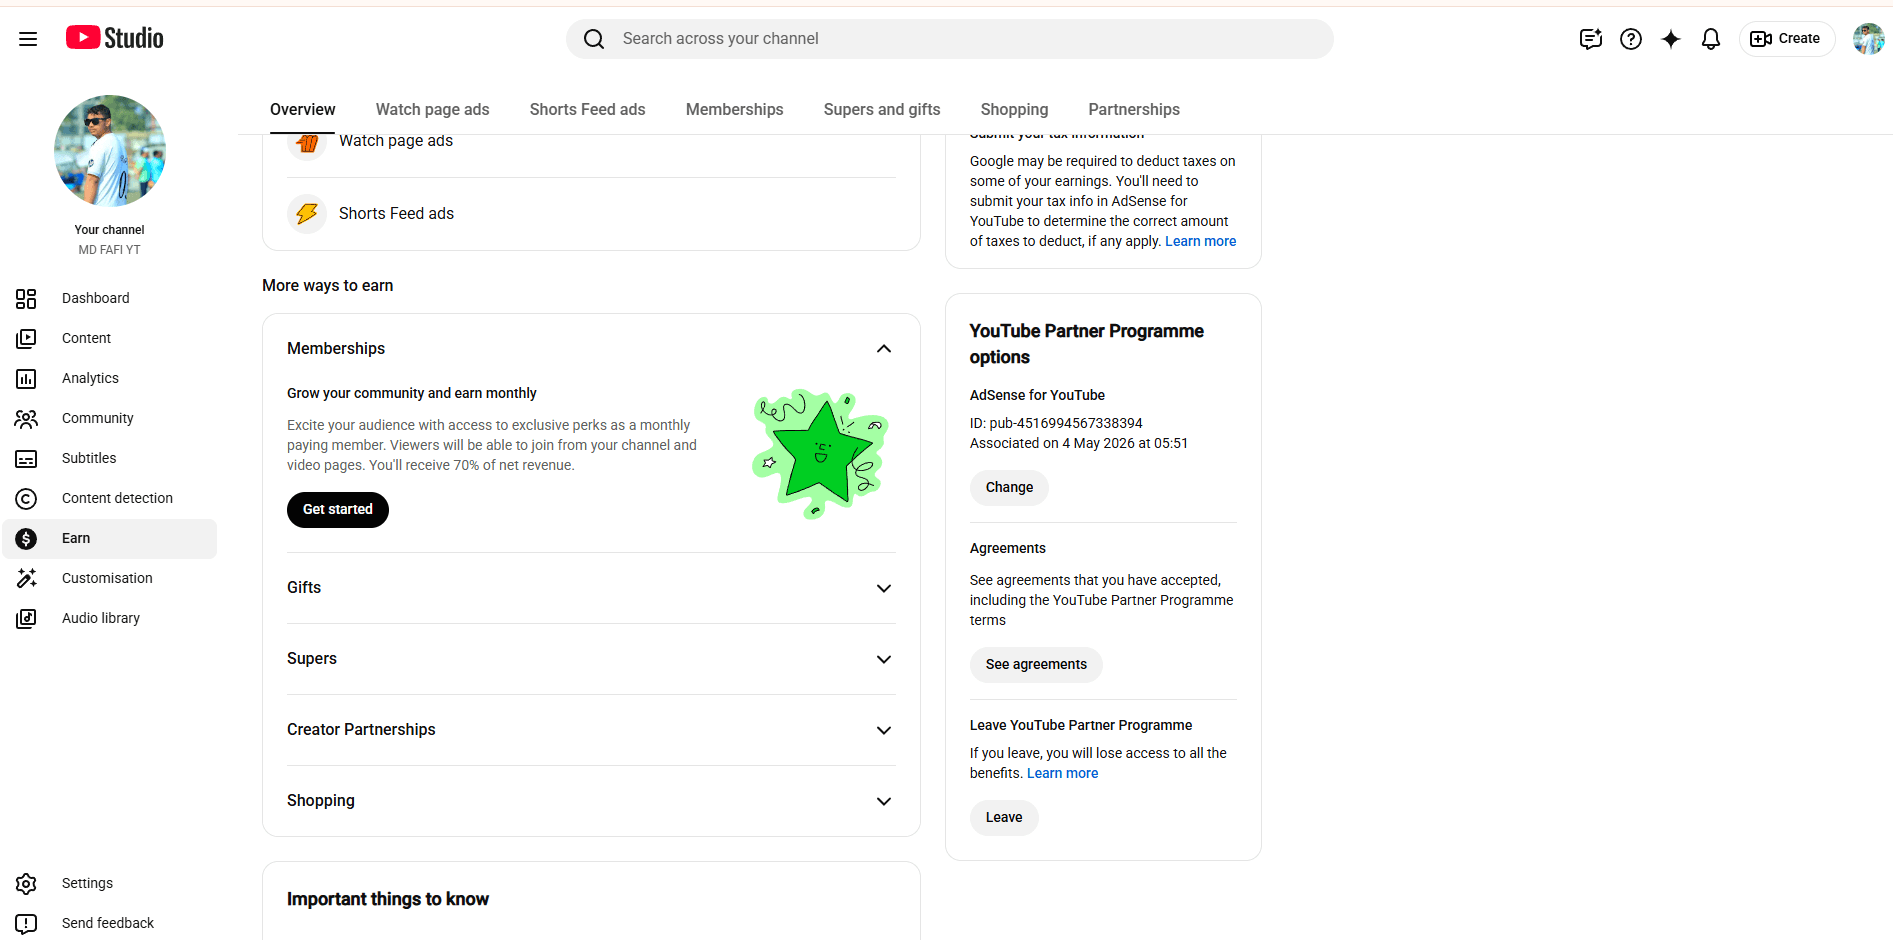This screenshot has height=940, width=1893.
Task: Open the notifications bell
Action: tap(1711, 39)
